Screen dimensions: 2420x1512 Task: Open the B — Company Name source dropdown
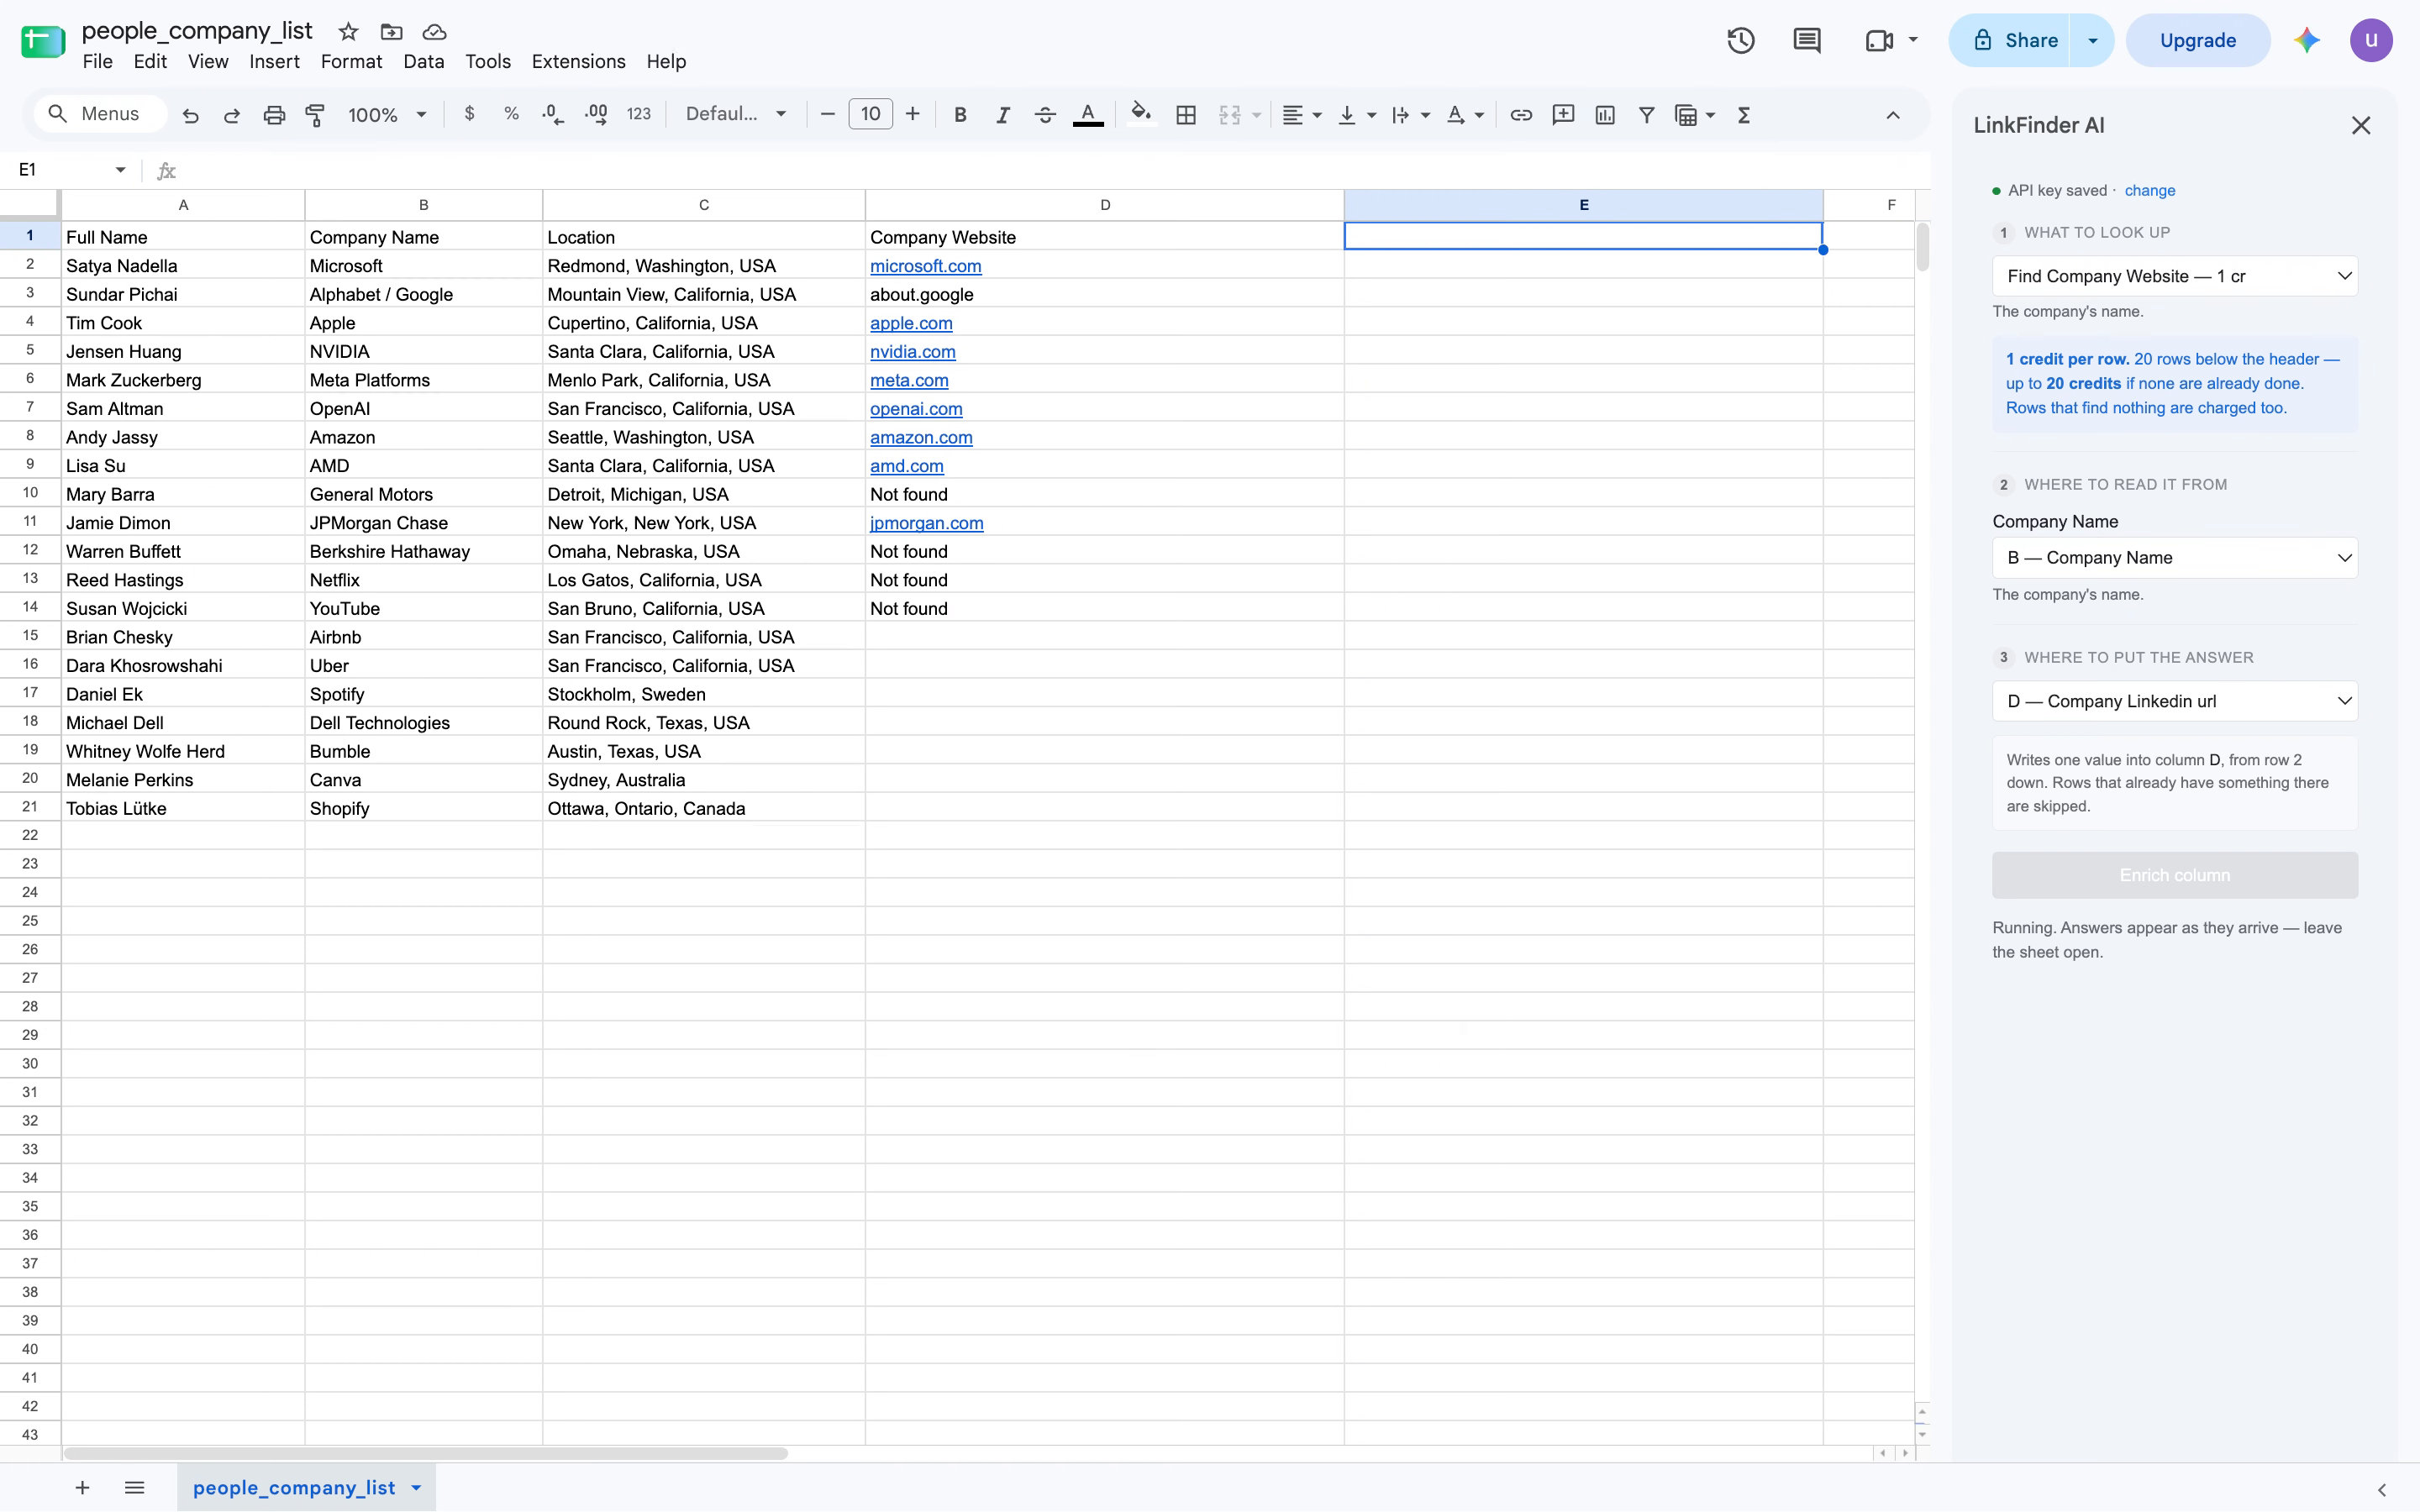point(2175,558)
